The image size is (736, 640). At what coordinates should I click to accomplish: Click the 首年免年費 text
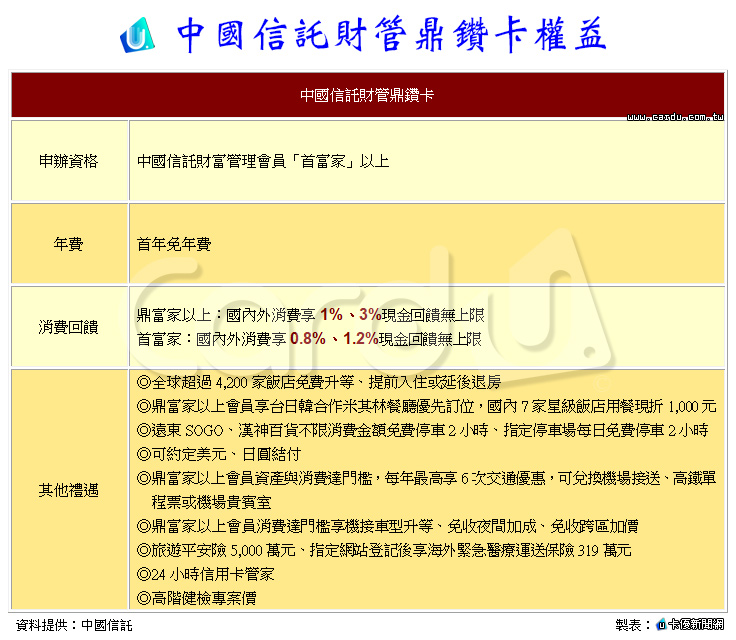174,243
